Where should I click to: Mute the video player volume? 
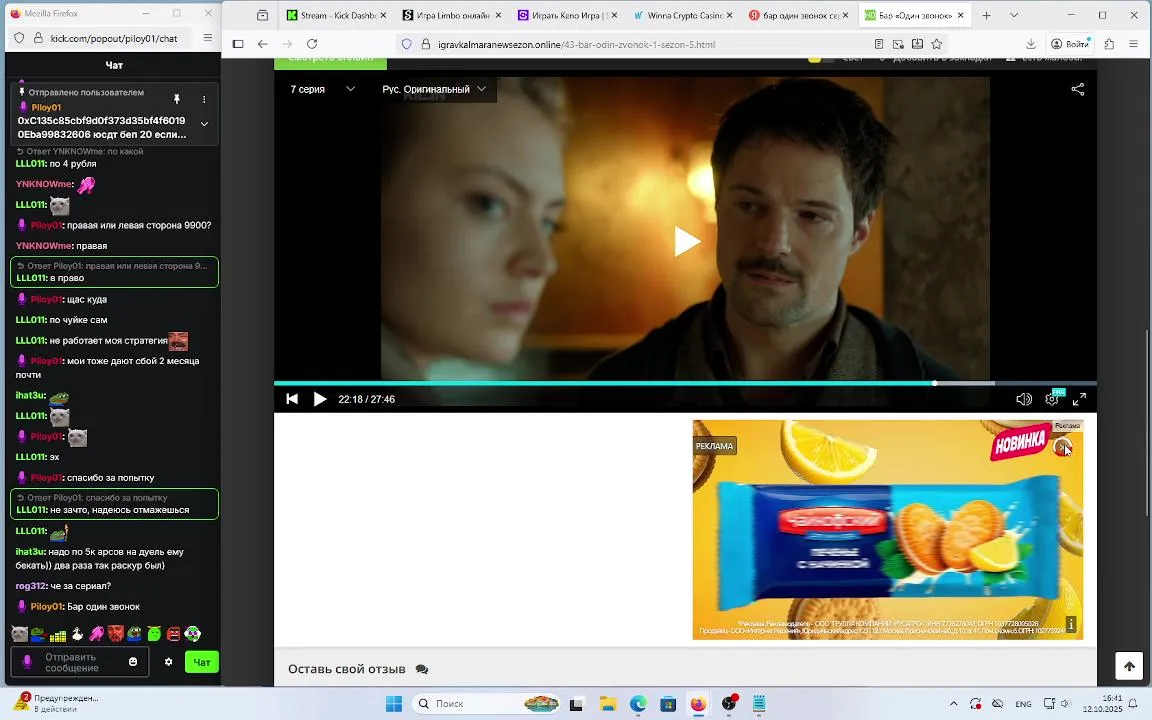coord(1023,399)
